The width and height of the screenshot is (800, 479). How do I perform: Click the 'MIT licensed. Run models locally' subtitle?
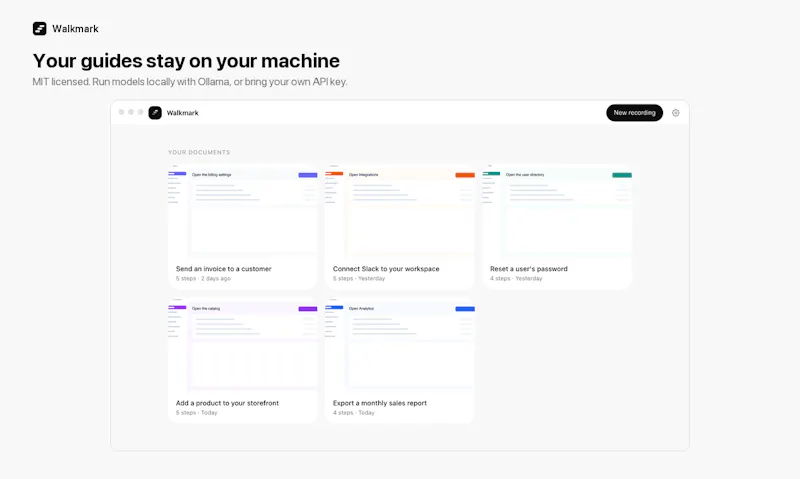(x=190, y=82)
